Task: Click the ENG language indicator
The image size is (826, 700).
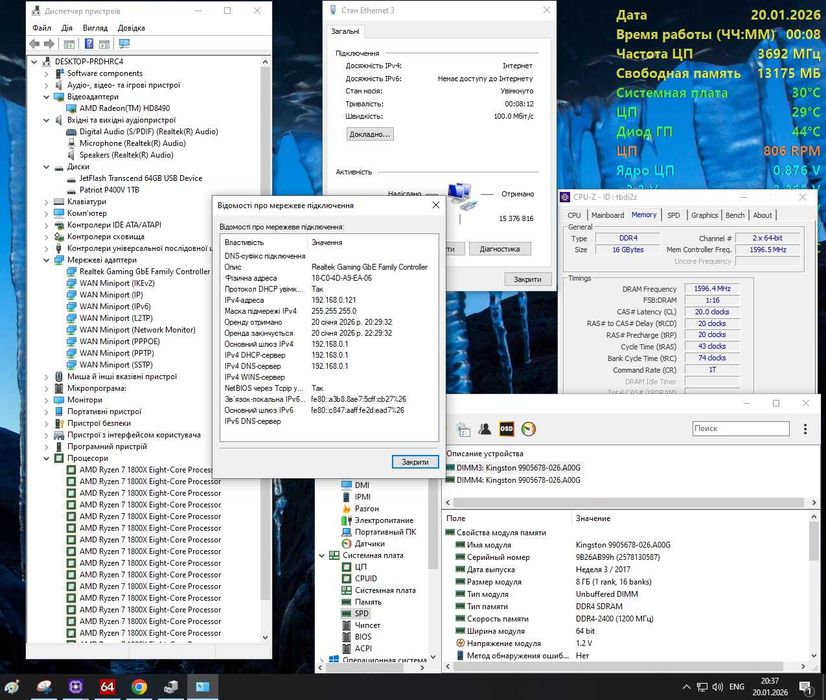Action: click(x=736, y=687)
